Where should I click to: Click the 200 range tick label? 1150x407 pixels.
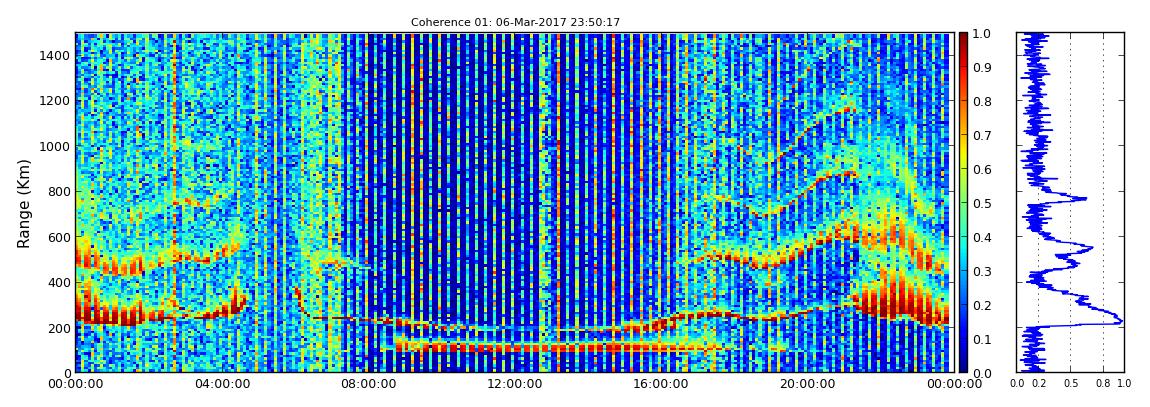coord(58,328)
